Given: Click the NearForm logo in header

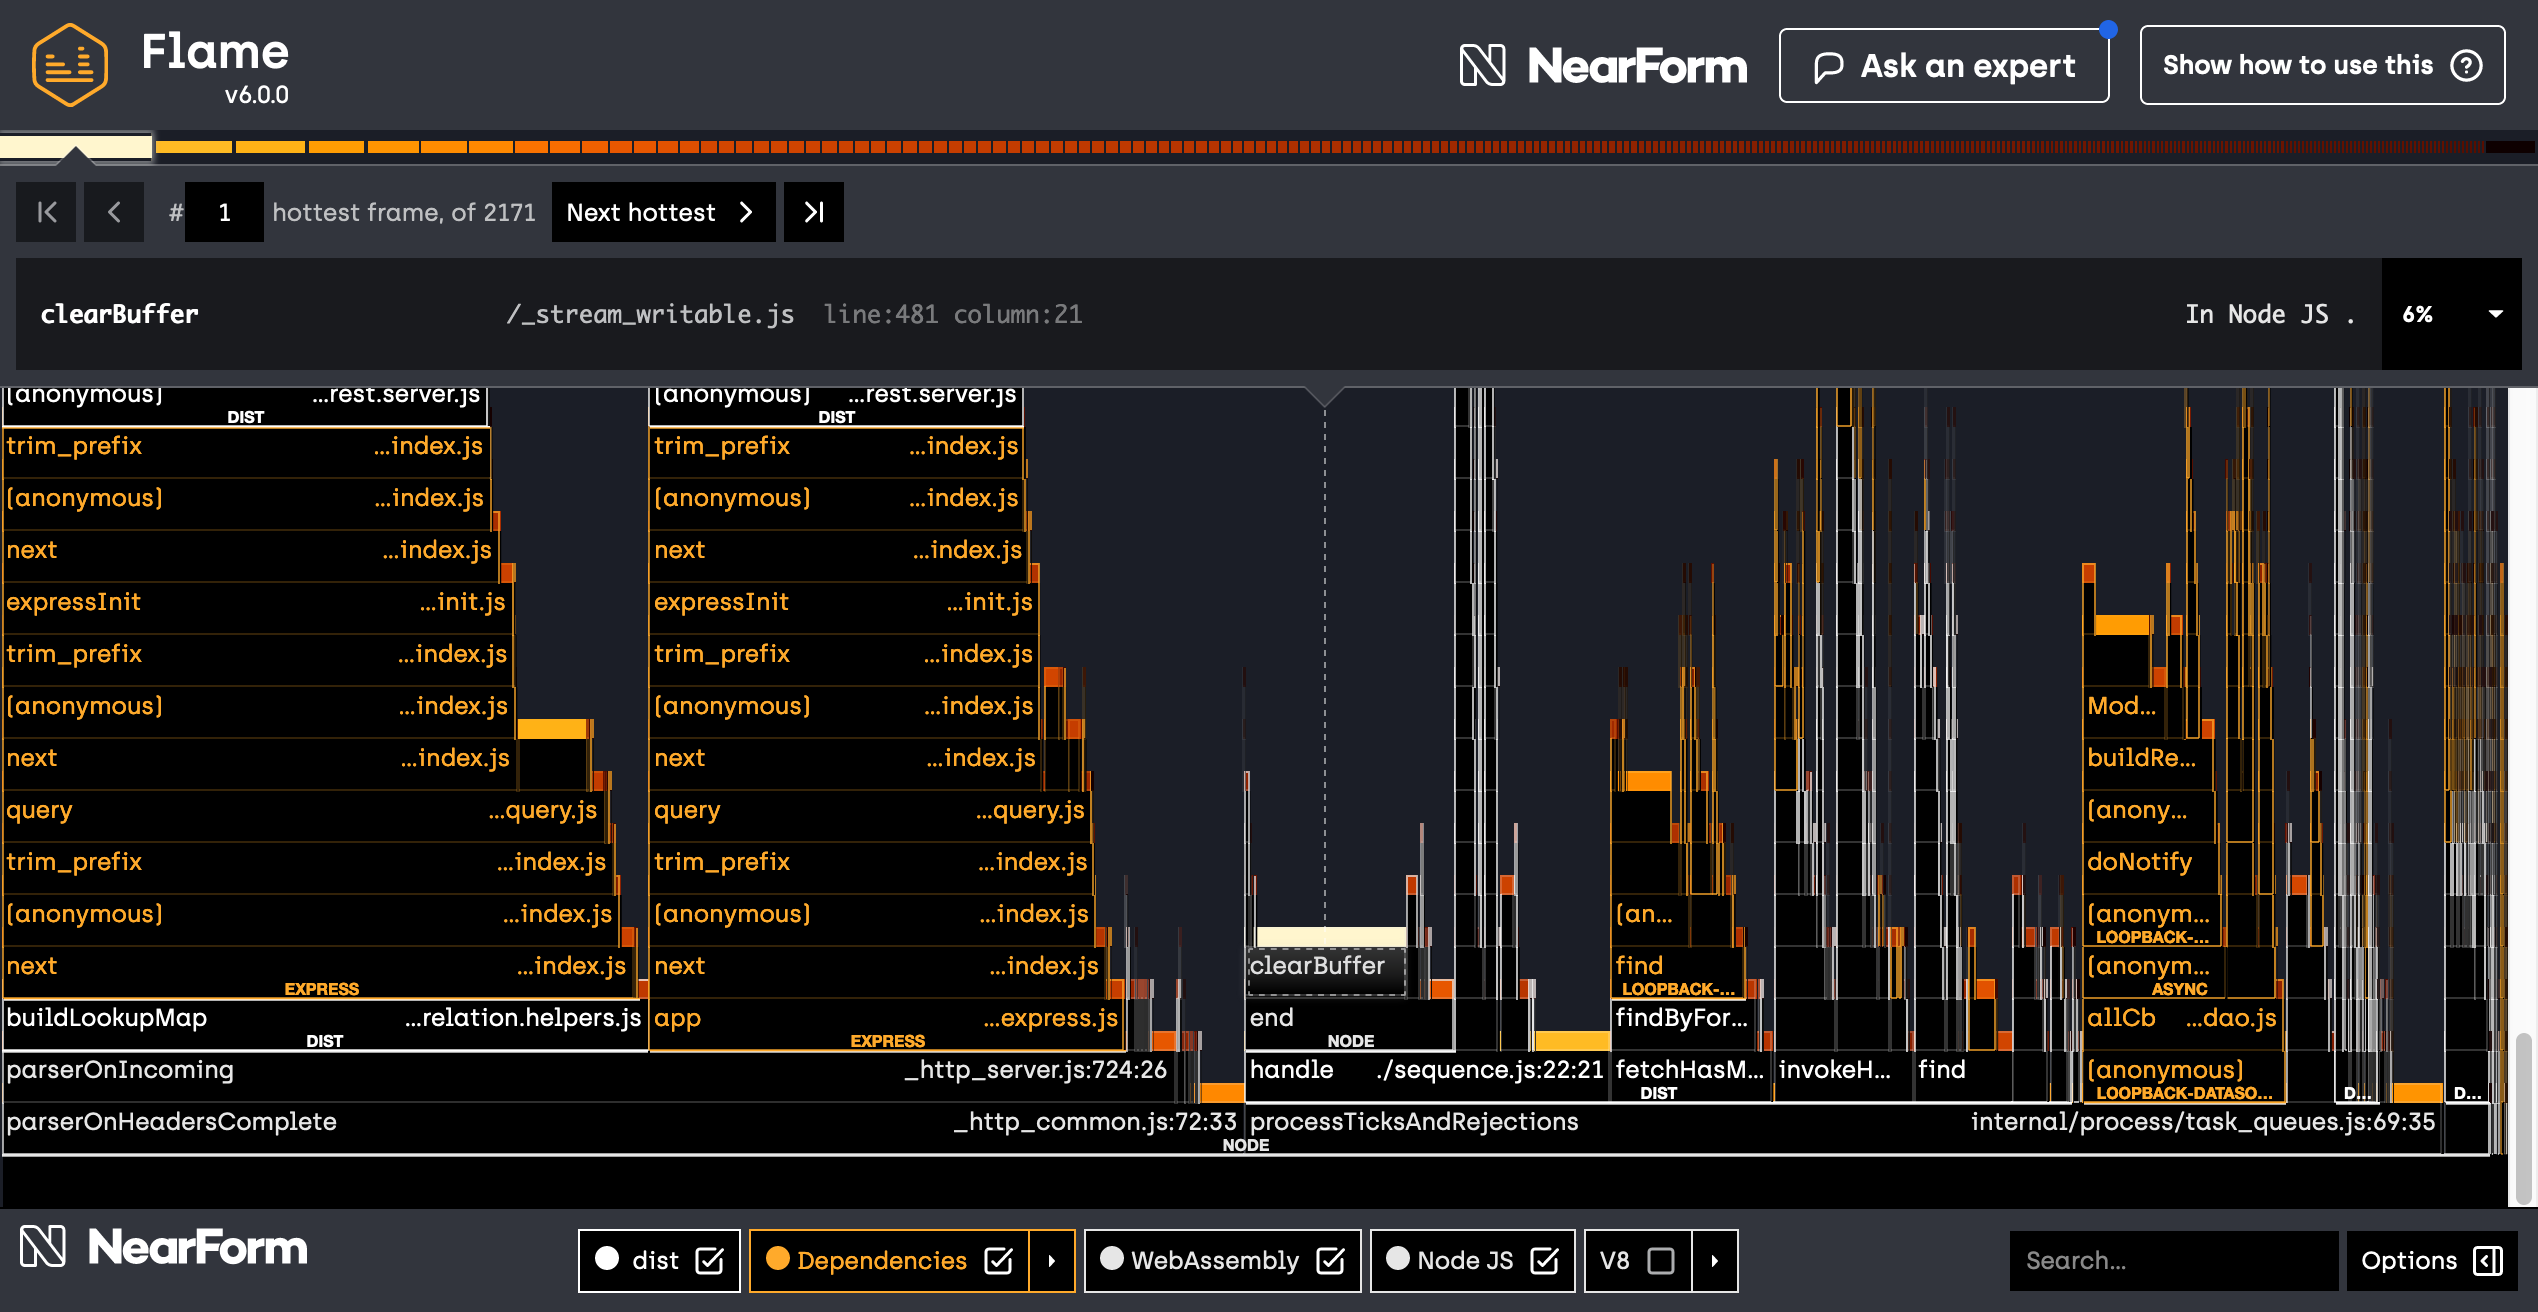Looking at the screenshot, I should click(1603, 66).
